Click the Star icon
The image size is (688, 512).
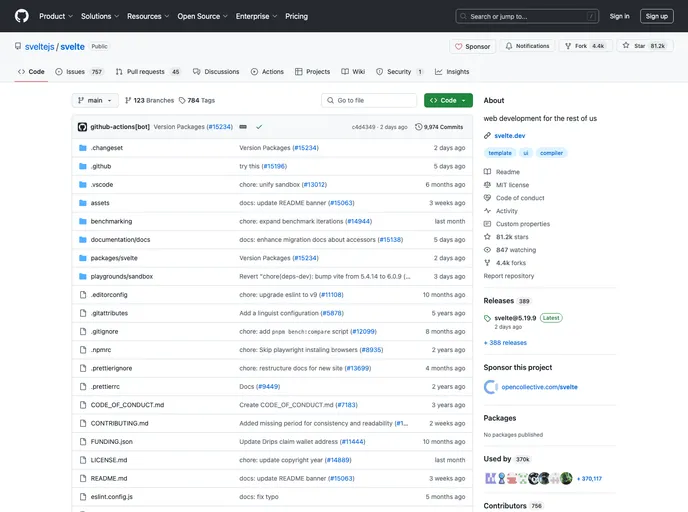[626, 46]
